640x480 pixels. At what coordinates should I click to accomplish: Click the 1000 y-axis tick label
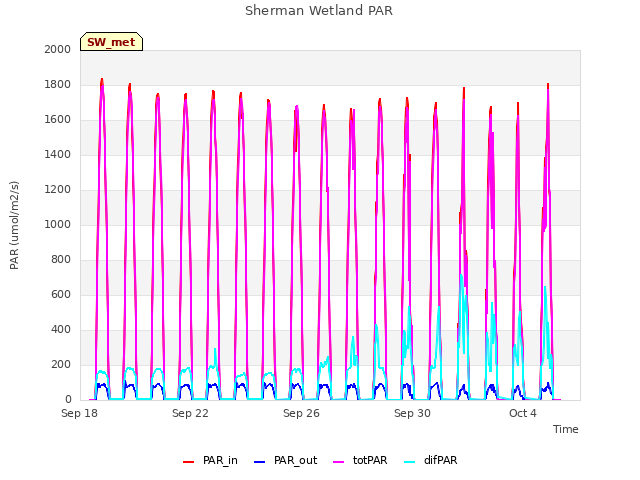58,224
